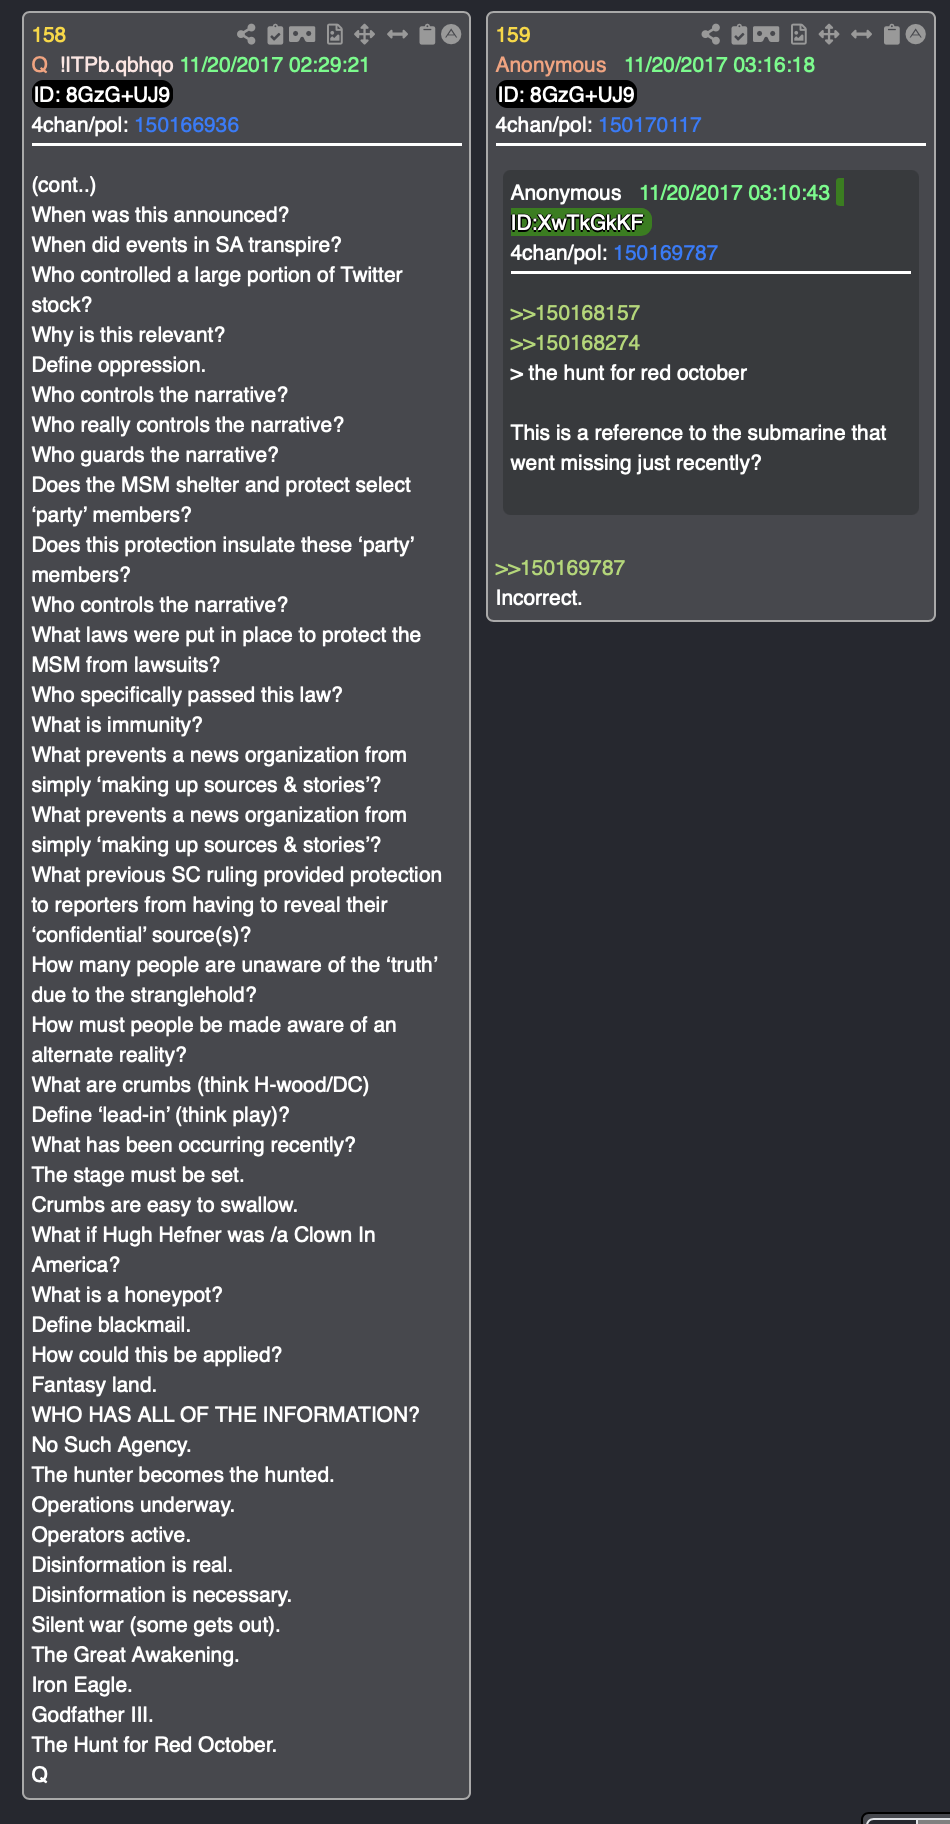Open 4chan/pol link 150166936
950x1824 pixels.
(187, 125)
